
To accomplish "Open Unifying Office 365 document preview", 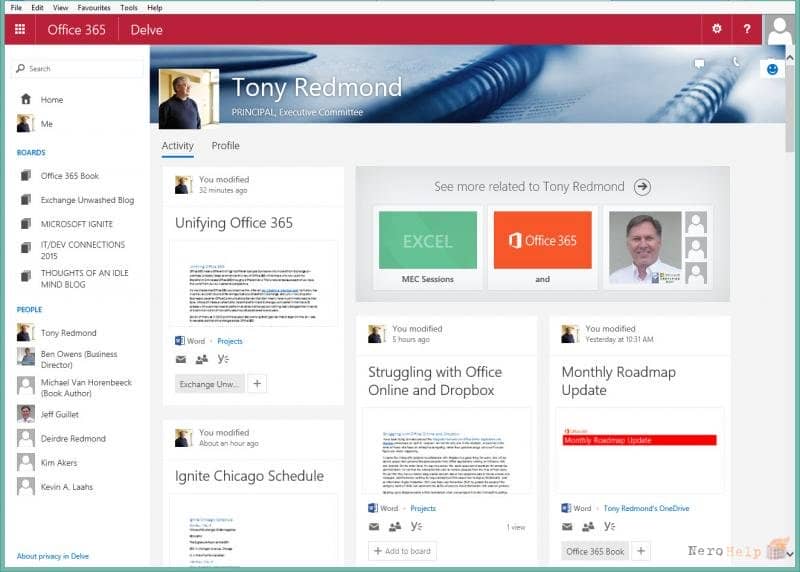I will coord(254,284).
